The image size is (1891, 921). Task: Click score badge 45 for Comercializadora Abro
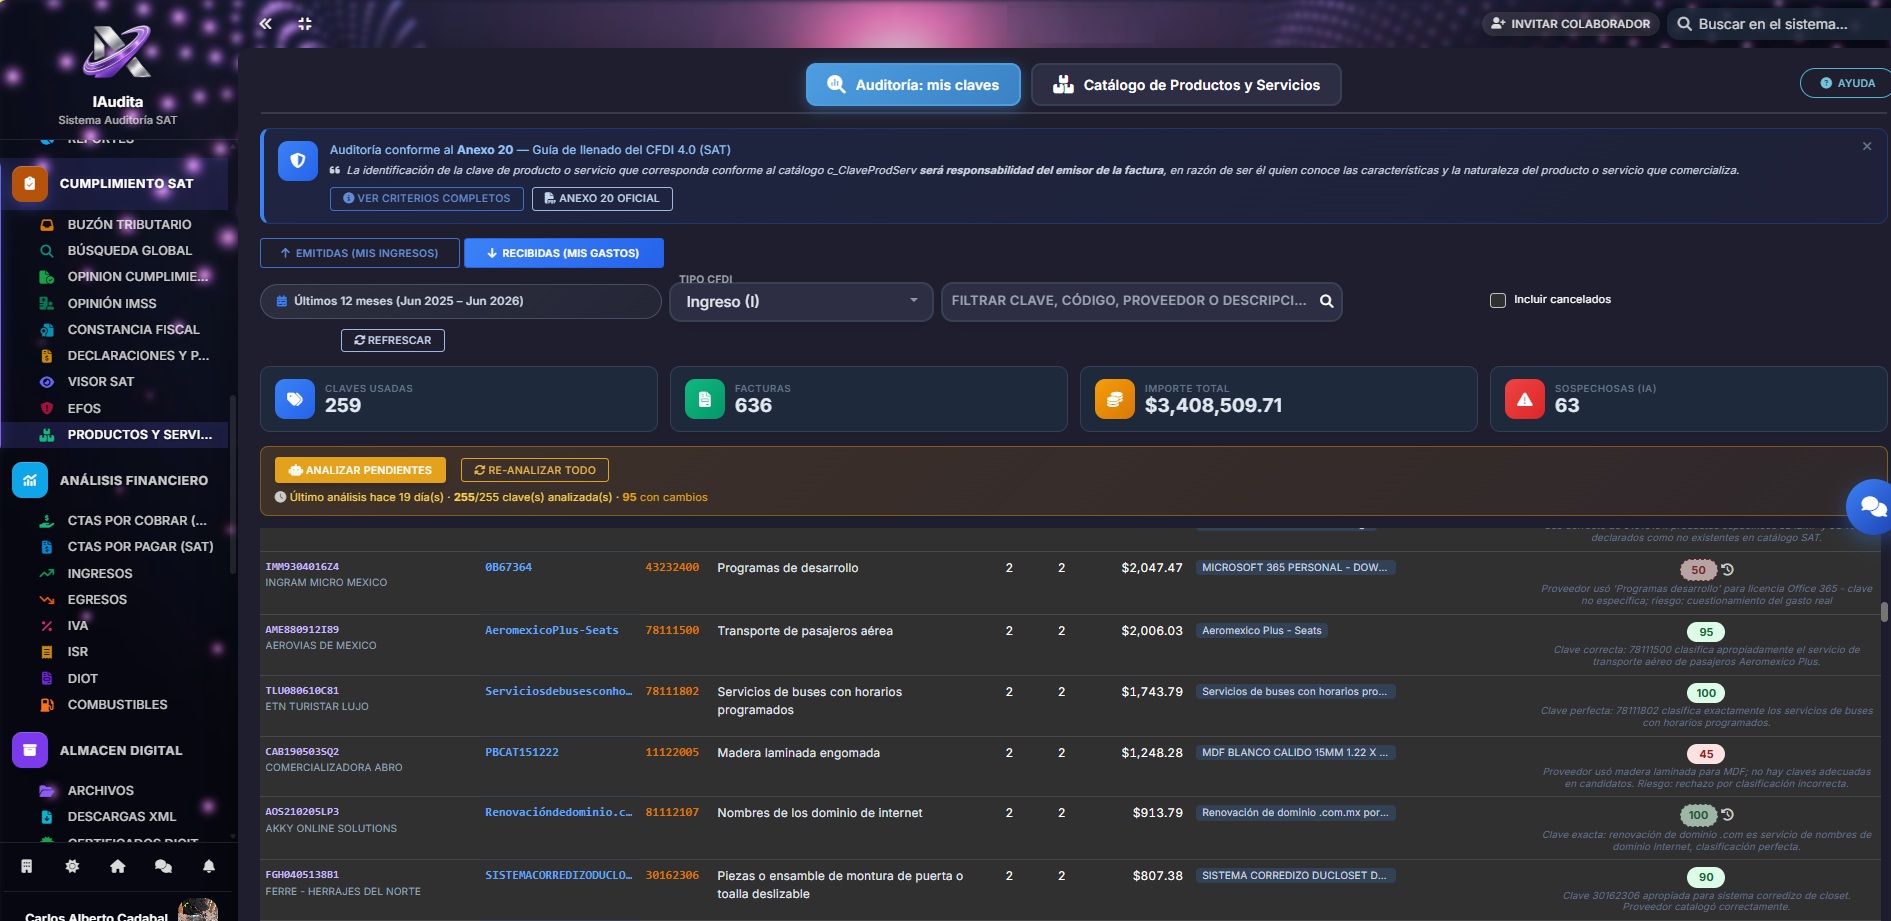(x=1706, y=754)
